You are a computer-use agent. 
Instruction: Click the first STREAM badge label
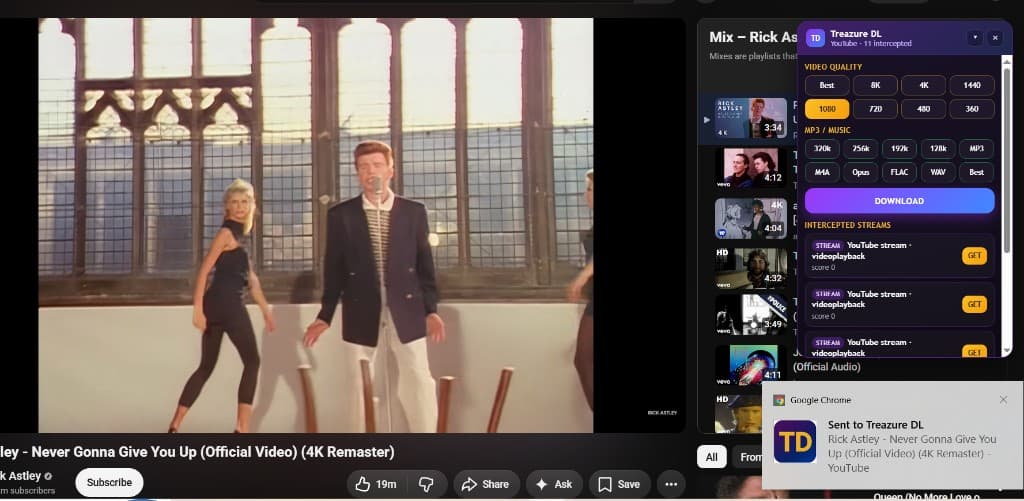click(827, 246)
